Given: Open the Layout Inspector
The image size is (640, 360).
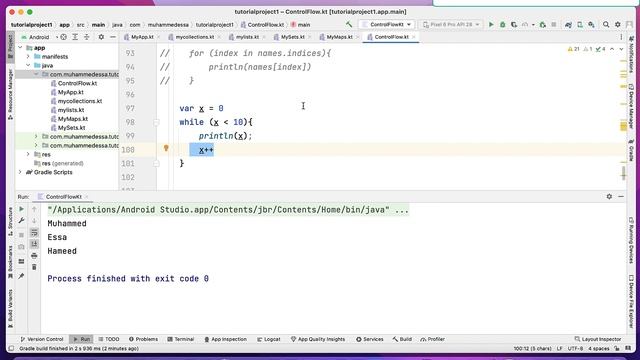Looking at the screenshot, I should click(598, 339).
